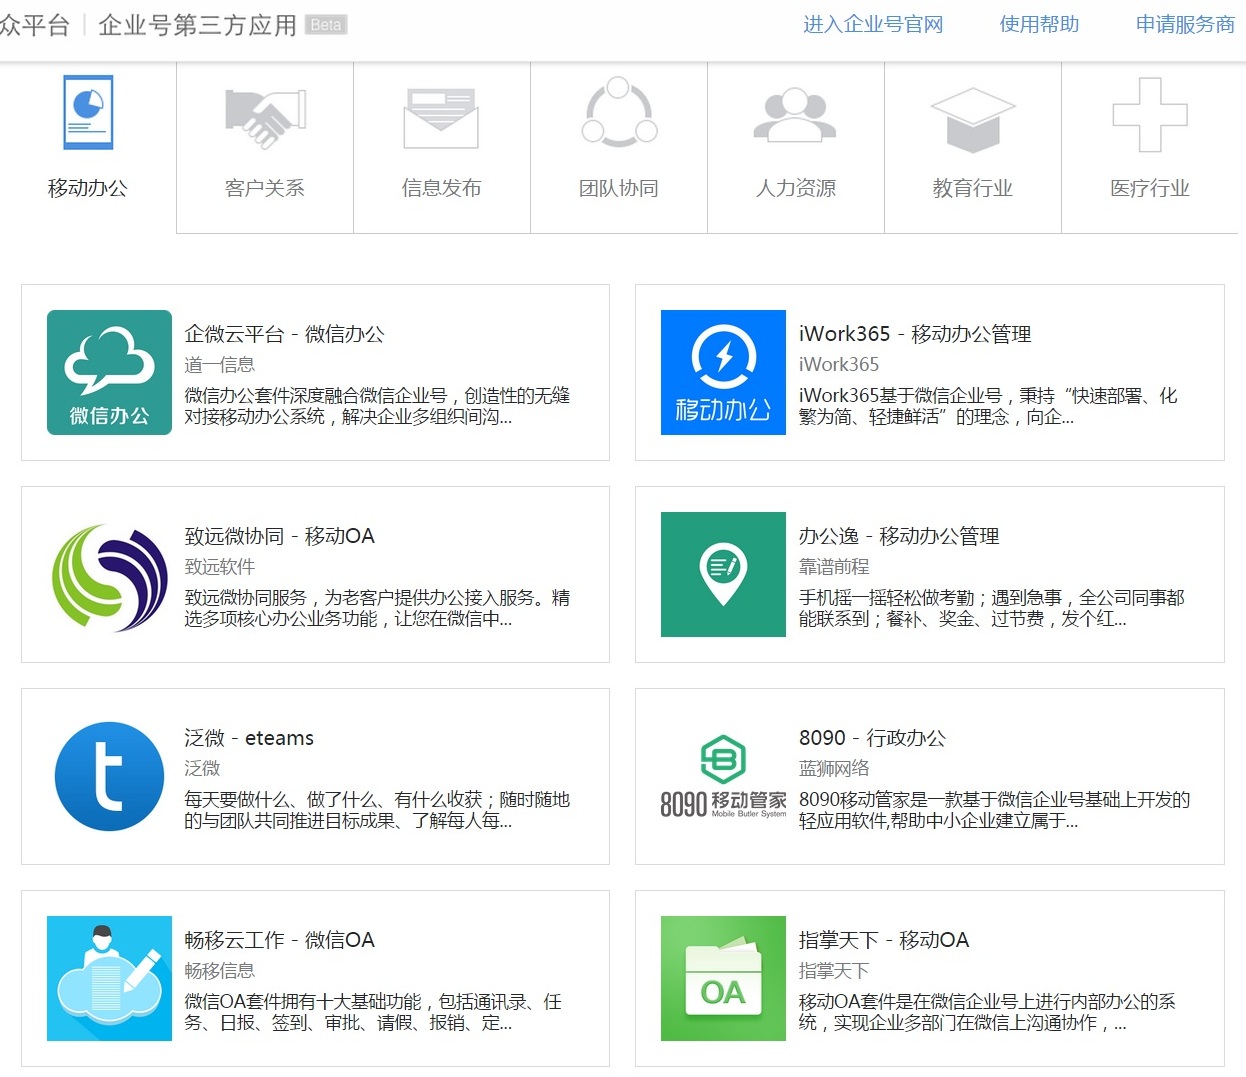Viewport: 1246px width, 1077px height.
Task: Open the title 8090 - 行政办公
Action: pyautogui.click(x=872, y=738)
